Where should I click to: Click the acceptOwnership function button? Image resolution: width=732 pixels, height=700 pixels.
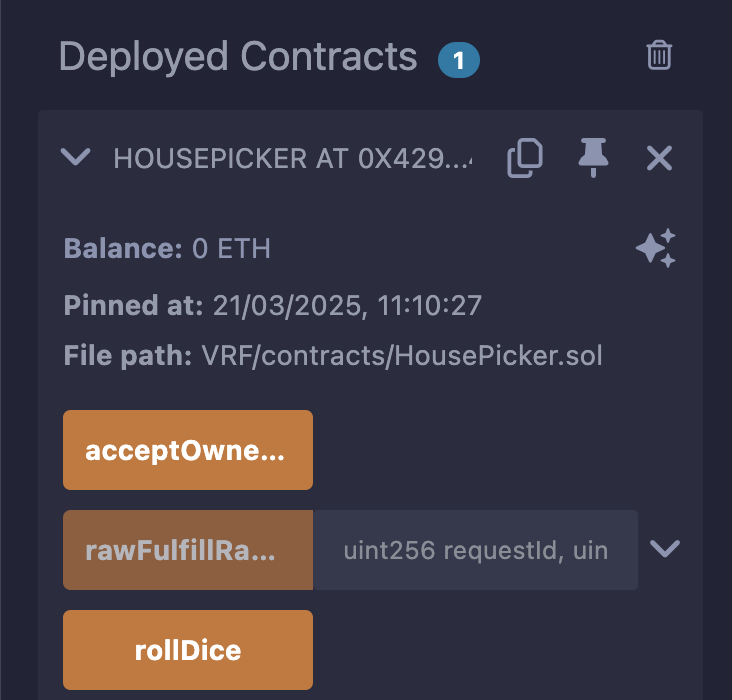[x=188, y=450]
